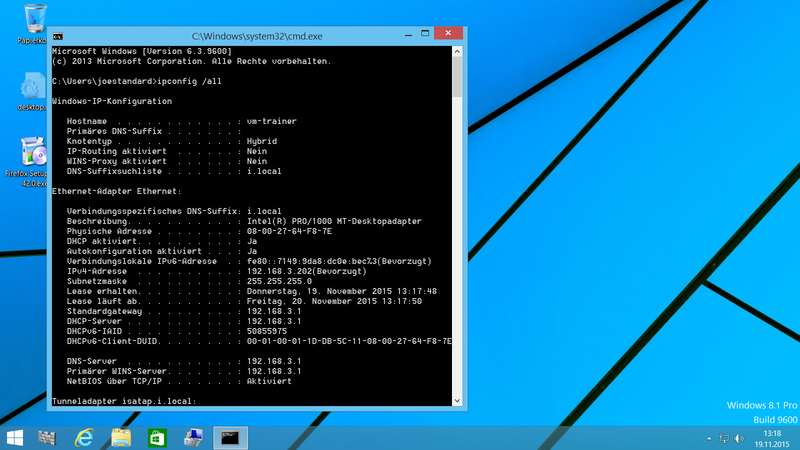Launch File Explorer from the taskbar
Image resolution: width=800 pixels, height=450 pixels.
pyautogui.click(x=121, y=437)
